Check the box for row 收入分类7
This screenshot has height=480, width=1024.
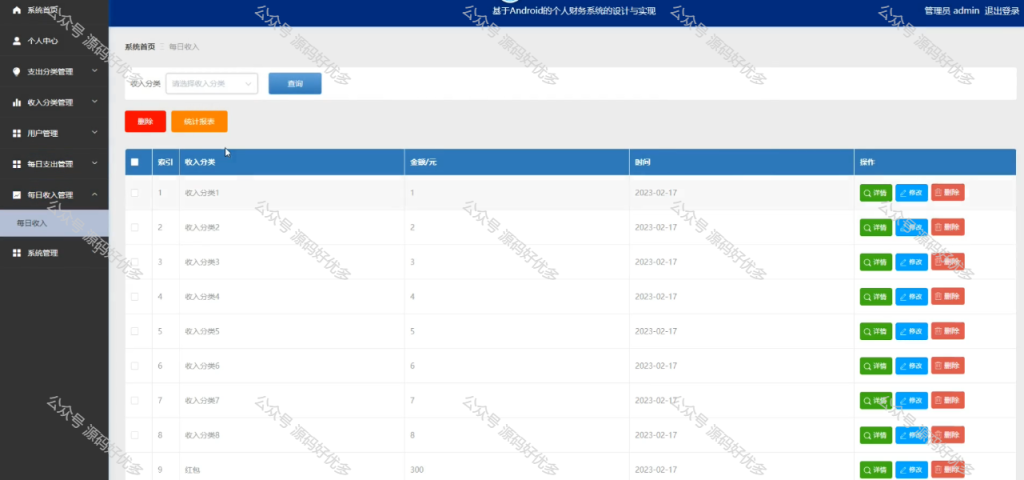tap(135, 400)
